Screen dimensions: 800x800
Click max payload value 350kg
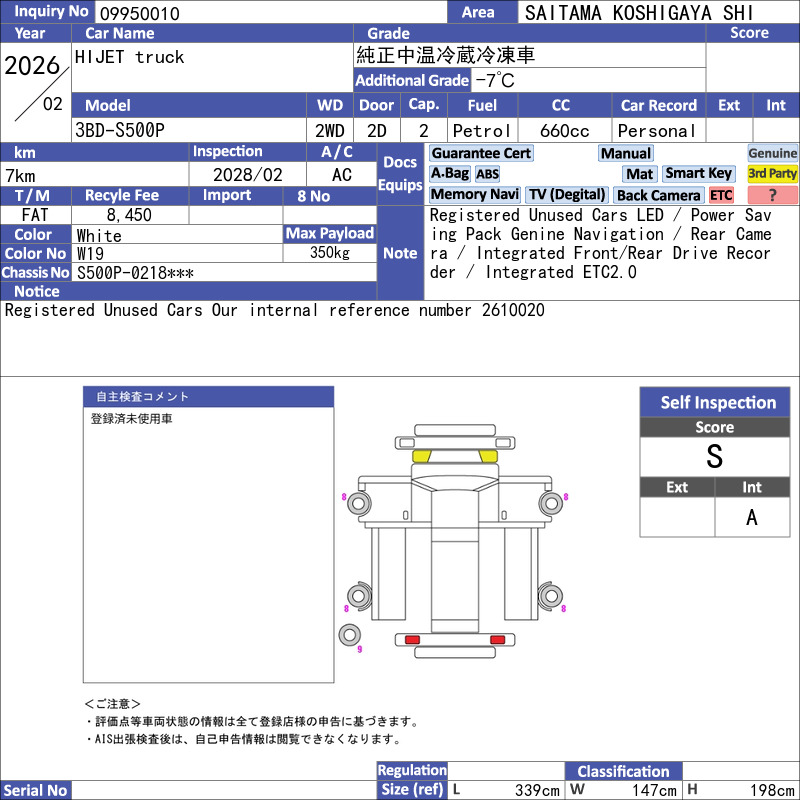click(330, 253)
